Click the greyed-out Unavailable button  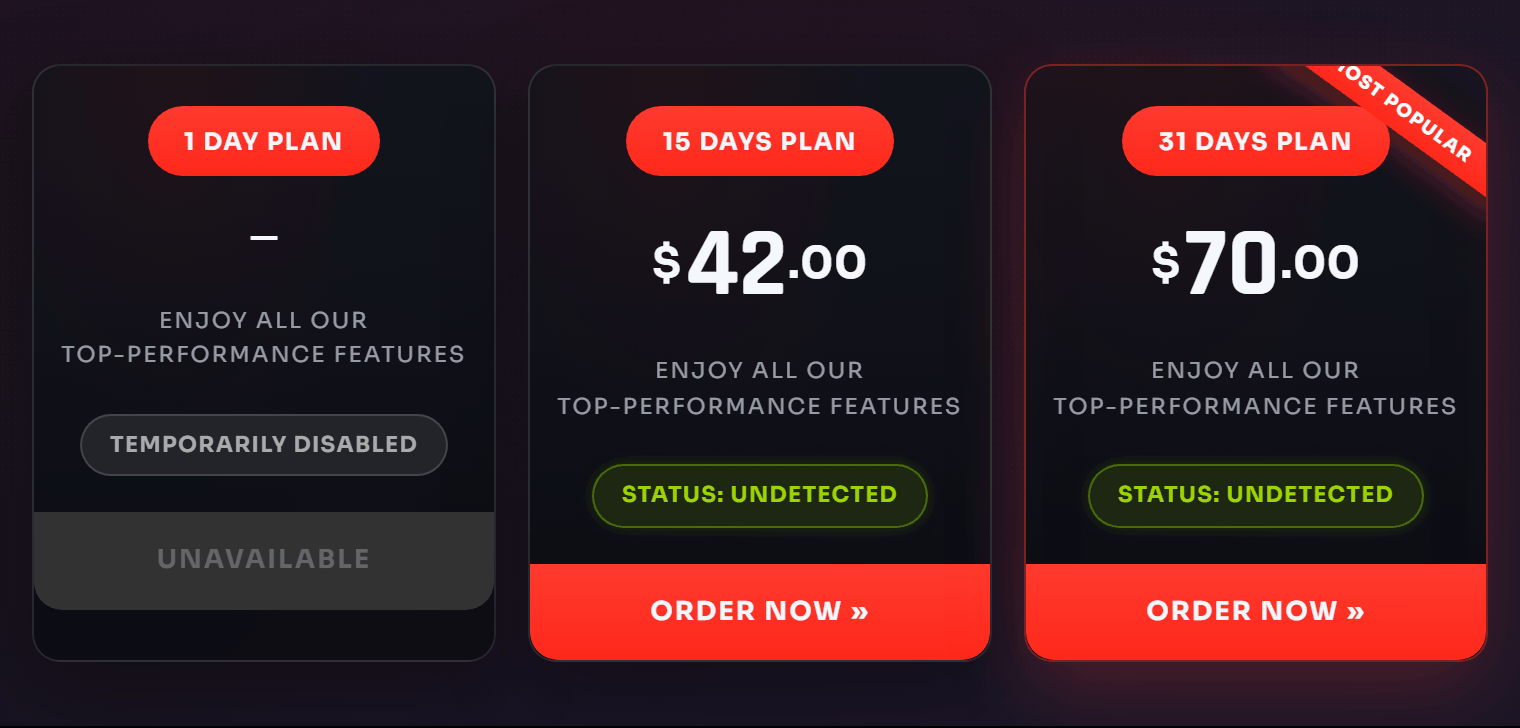point(264,559)
